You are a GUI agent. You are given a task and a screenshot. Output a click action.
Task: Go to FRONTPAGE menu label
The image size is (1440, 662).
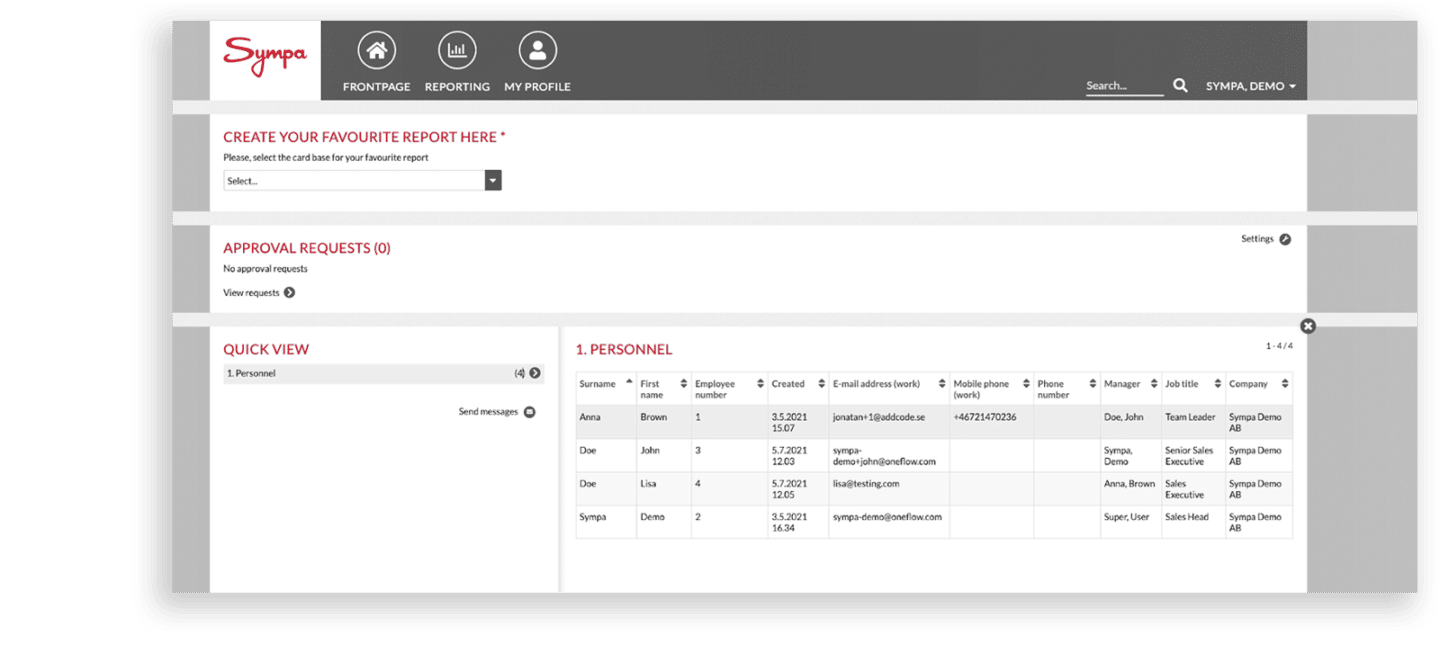377,87
